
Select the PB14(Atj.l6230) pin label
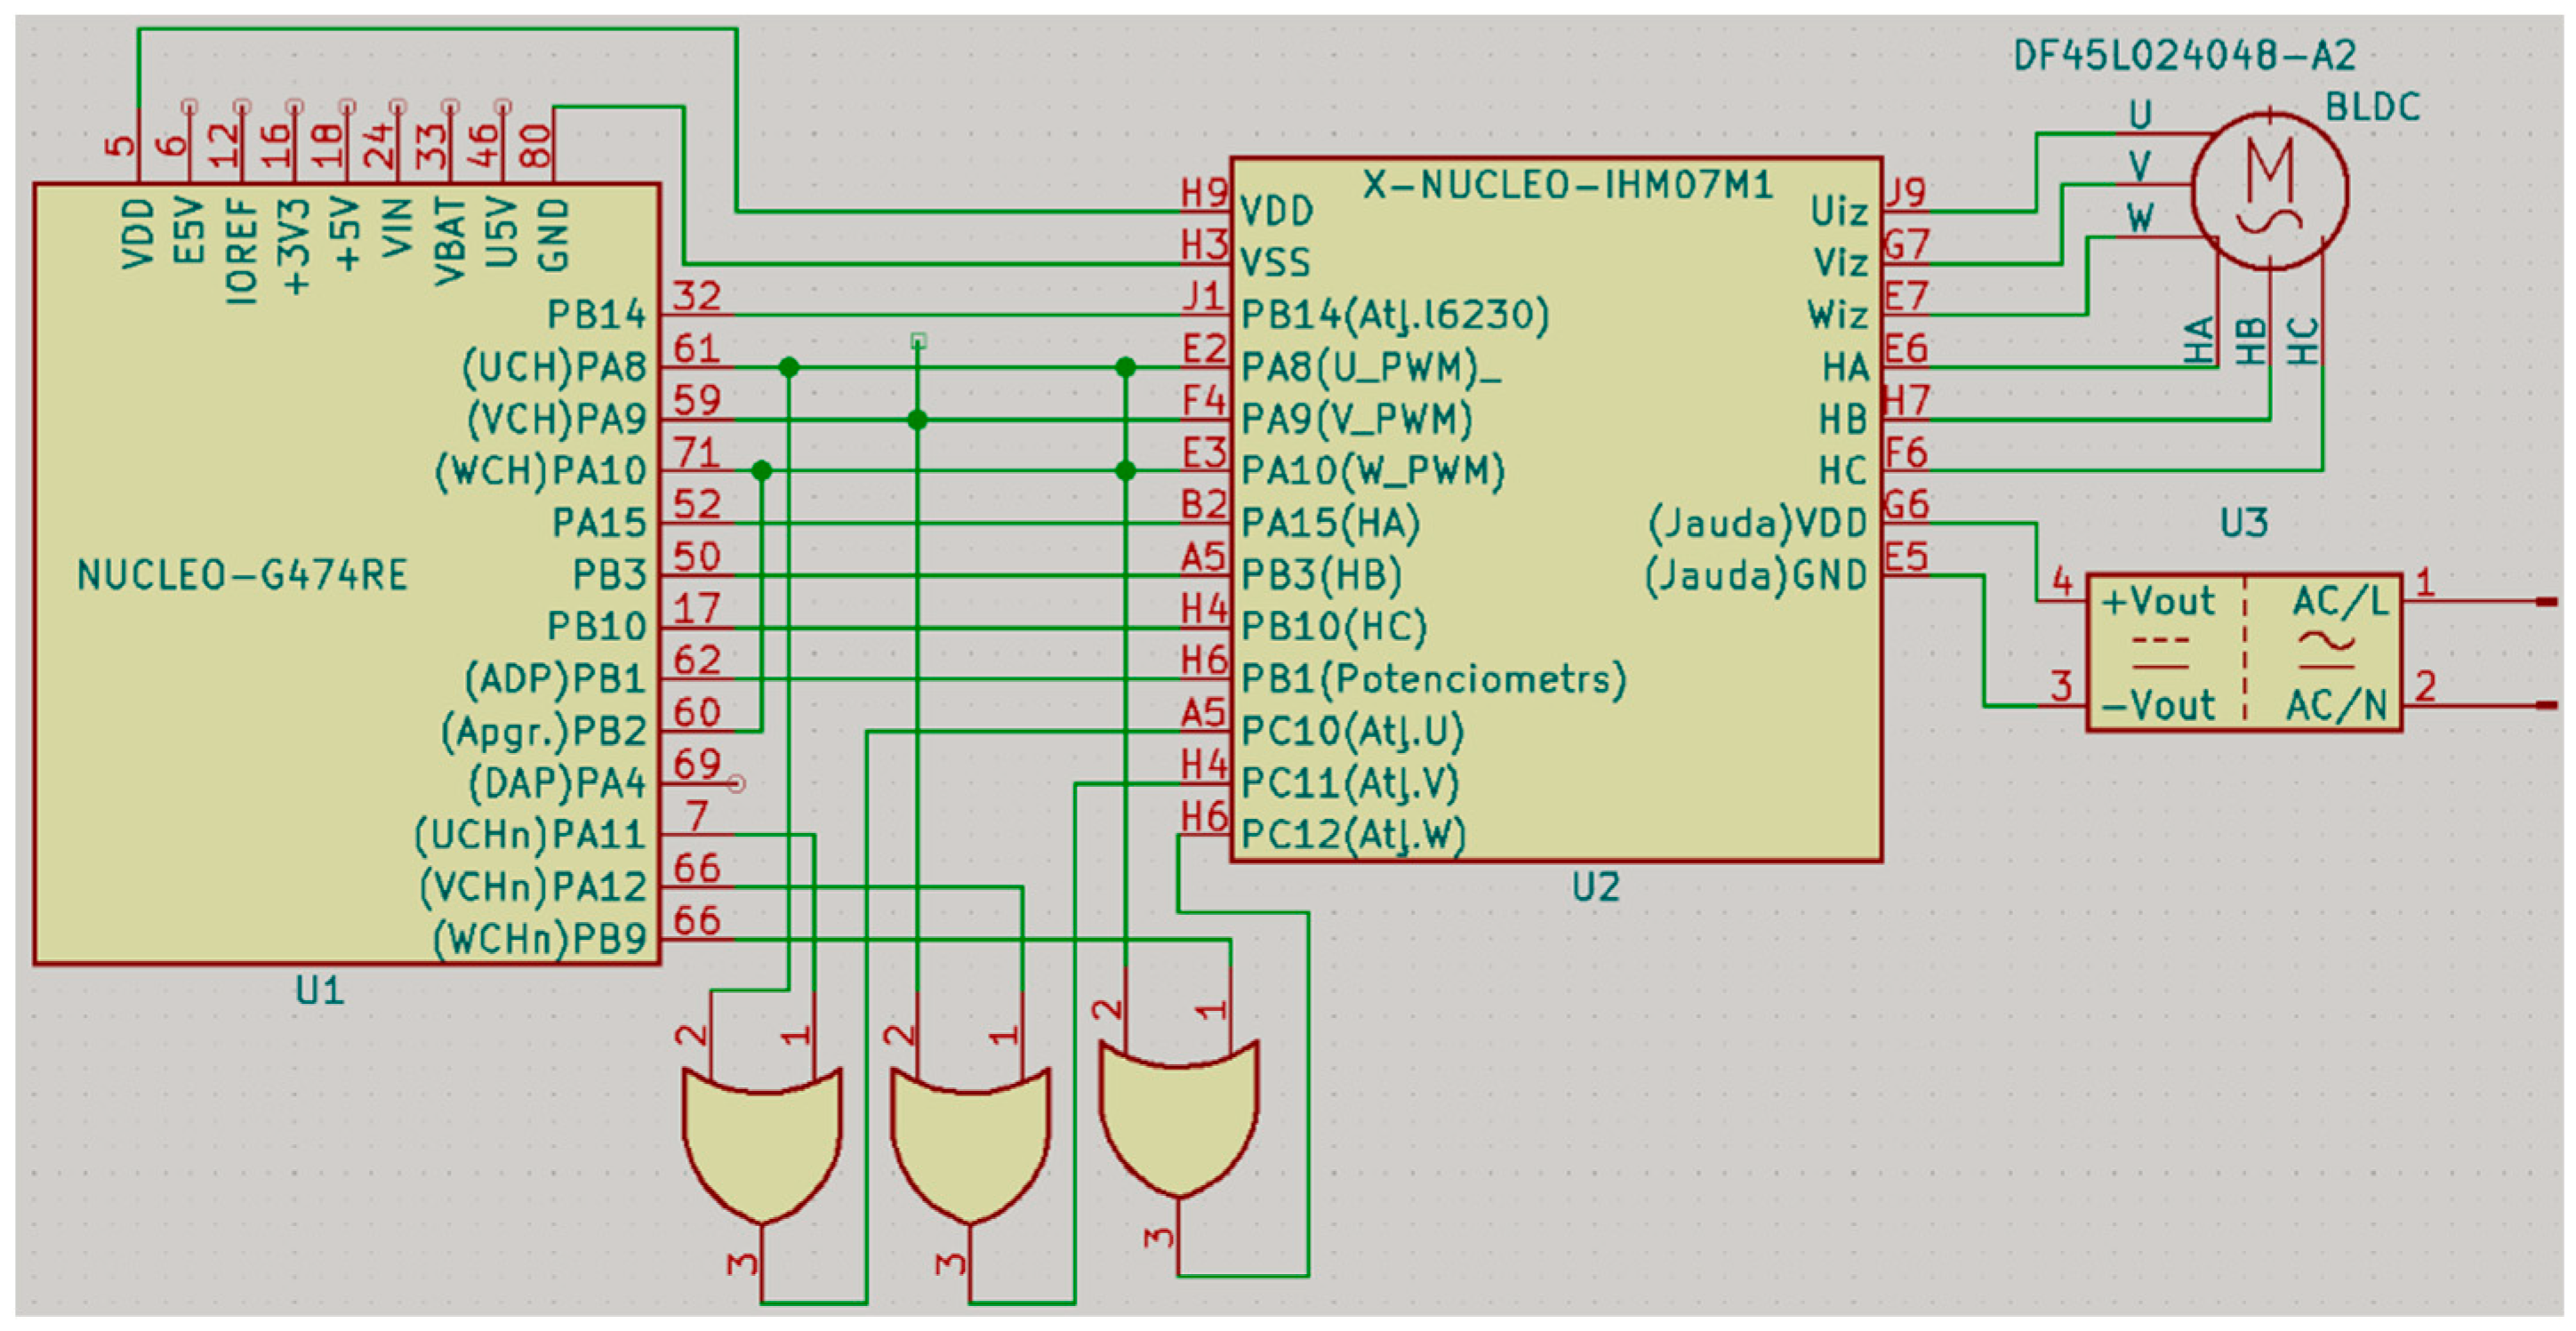[1394, 316]
